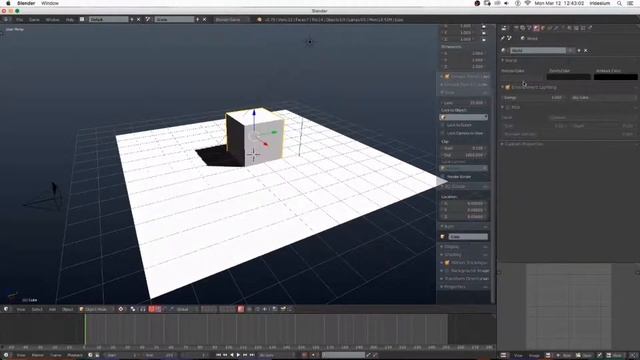This screenshot has width=640, height=360.
Task: Open macOS Window menu in the menu bar
Action: pos(50,3)
